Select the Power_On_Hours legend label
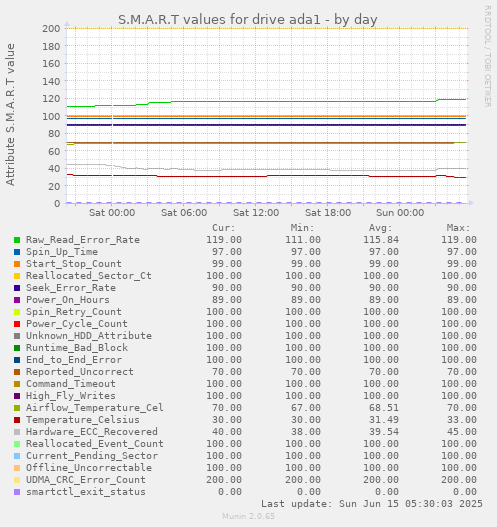Screen dimensions: 497x527 point(68,300)
